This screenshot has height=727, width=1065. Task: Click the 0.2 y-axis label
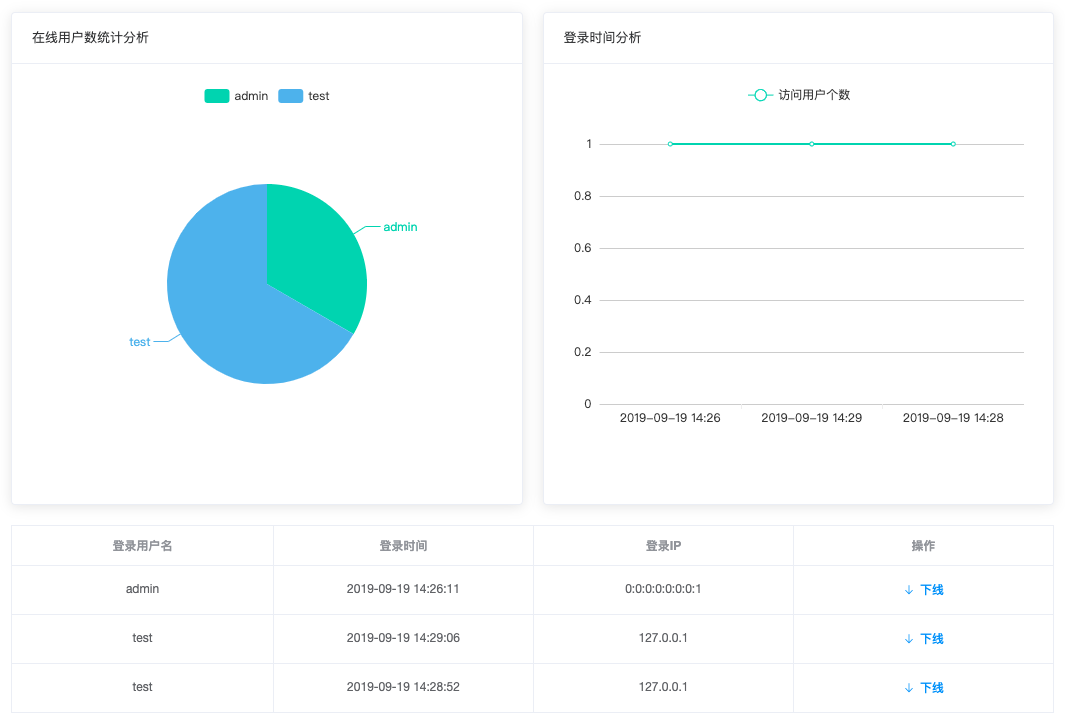pos(583,352)
